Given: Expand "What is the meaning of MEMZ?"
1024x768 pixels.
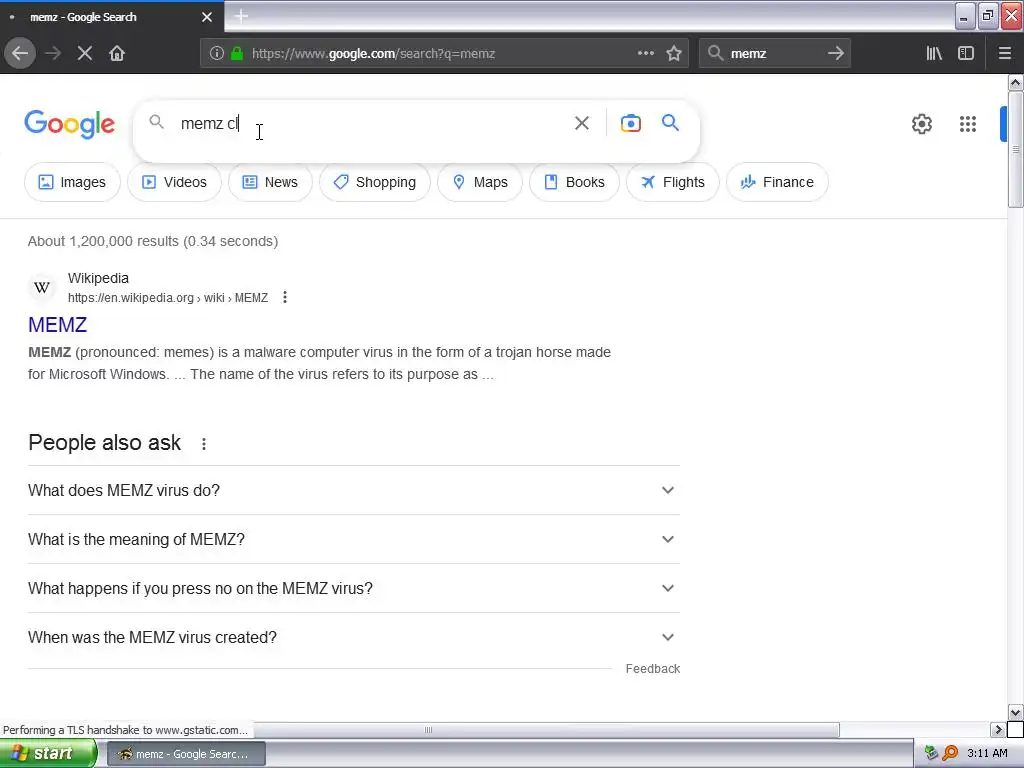Looking at the screenshot, I should pyautogui.click(x=354, y=539).
